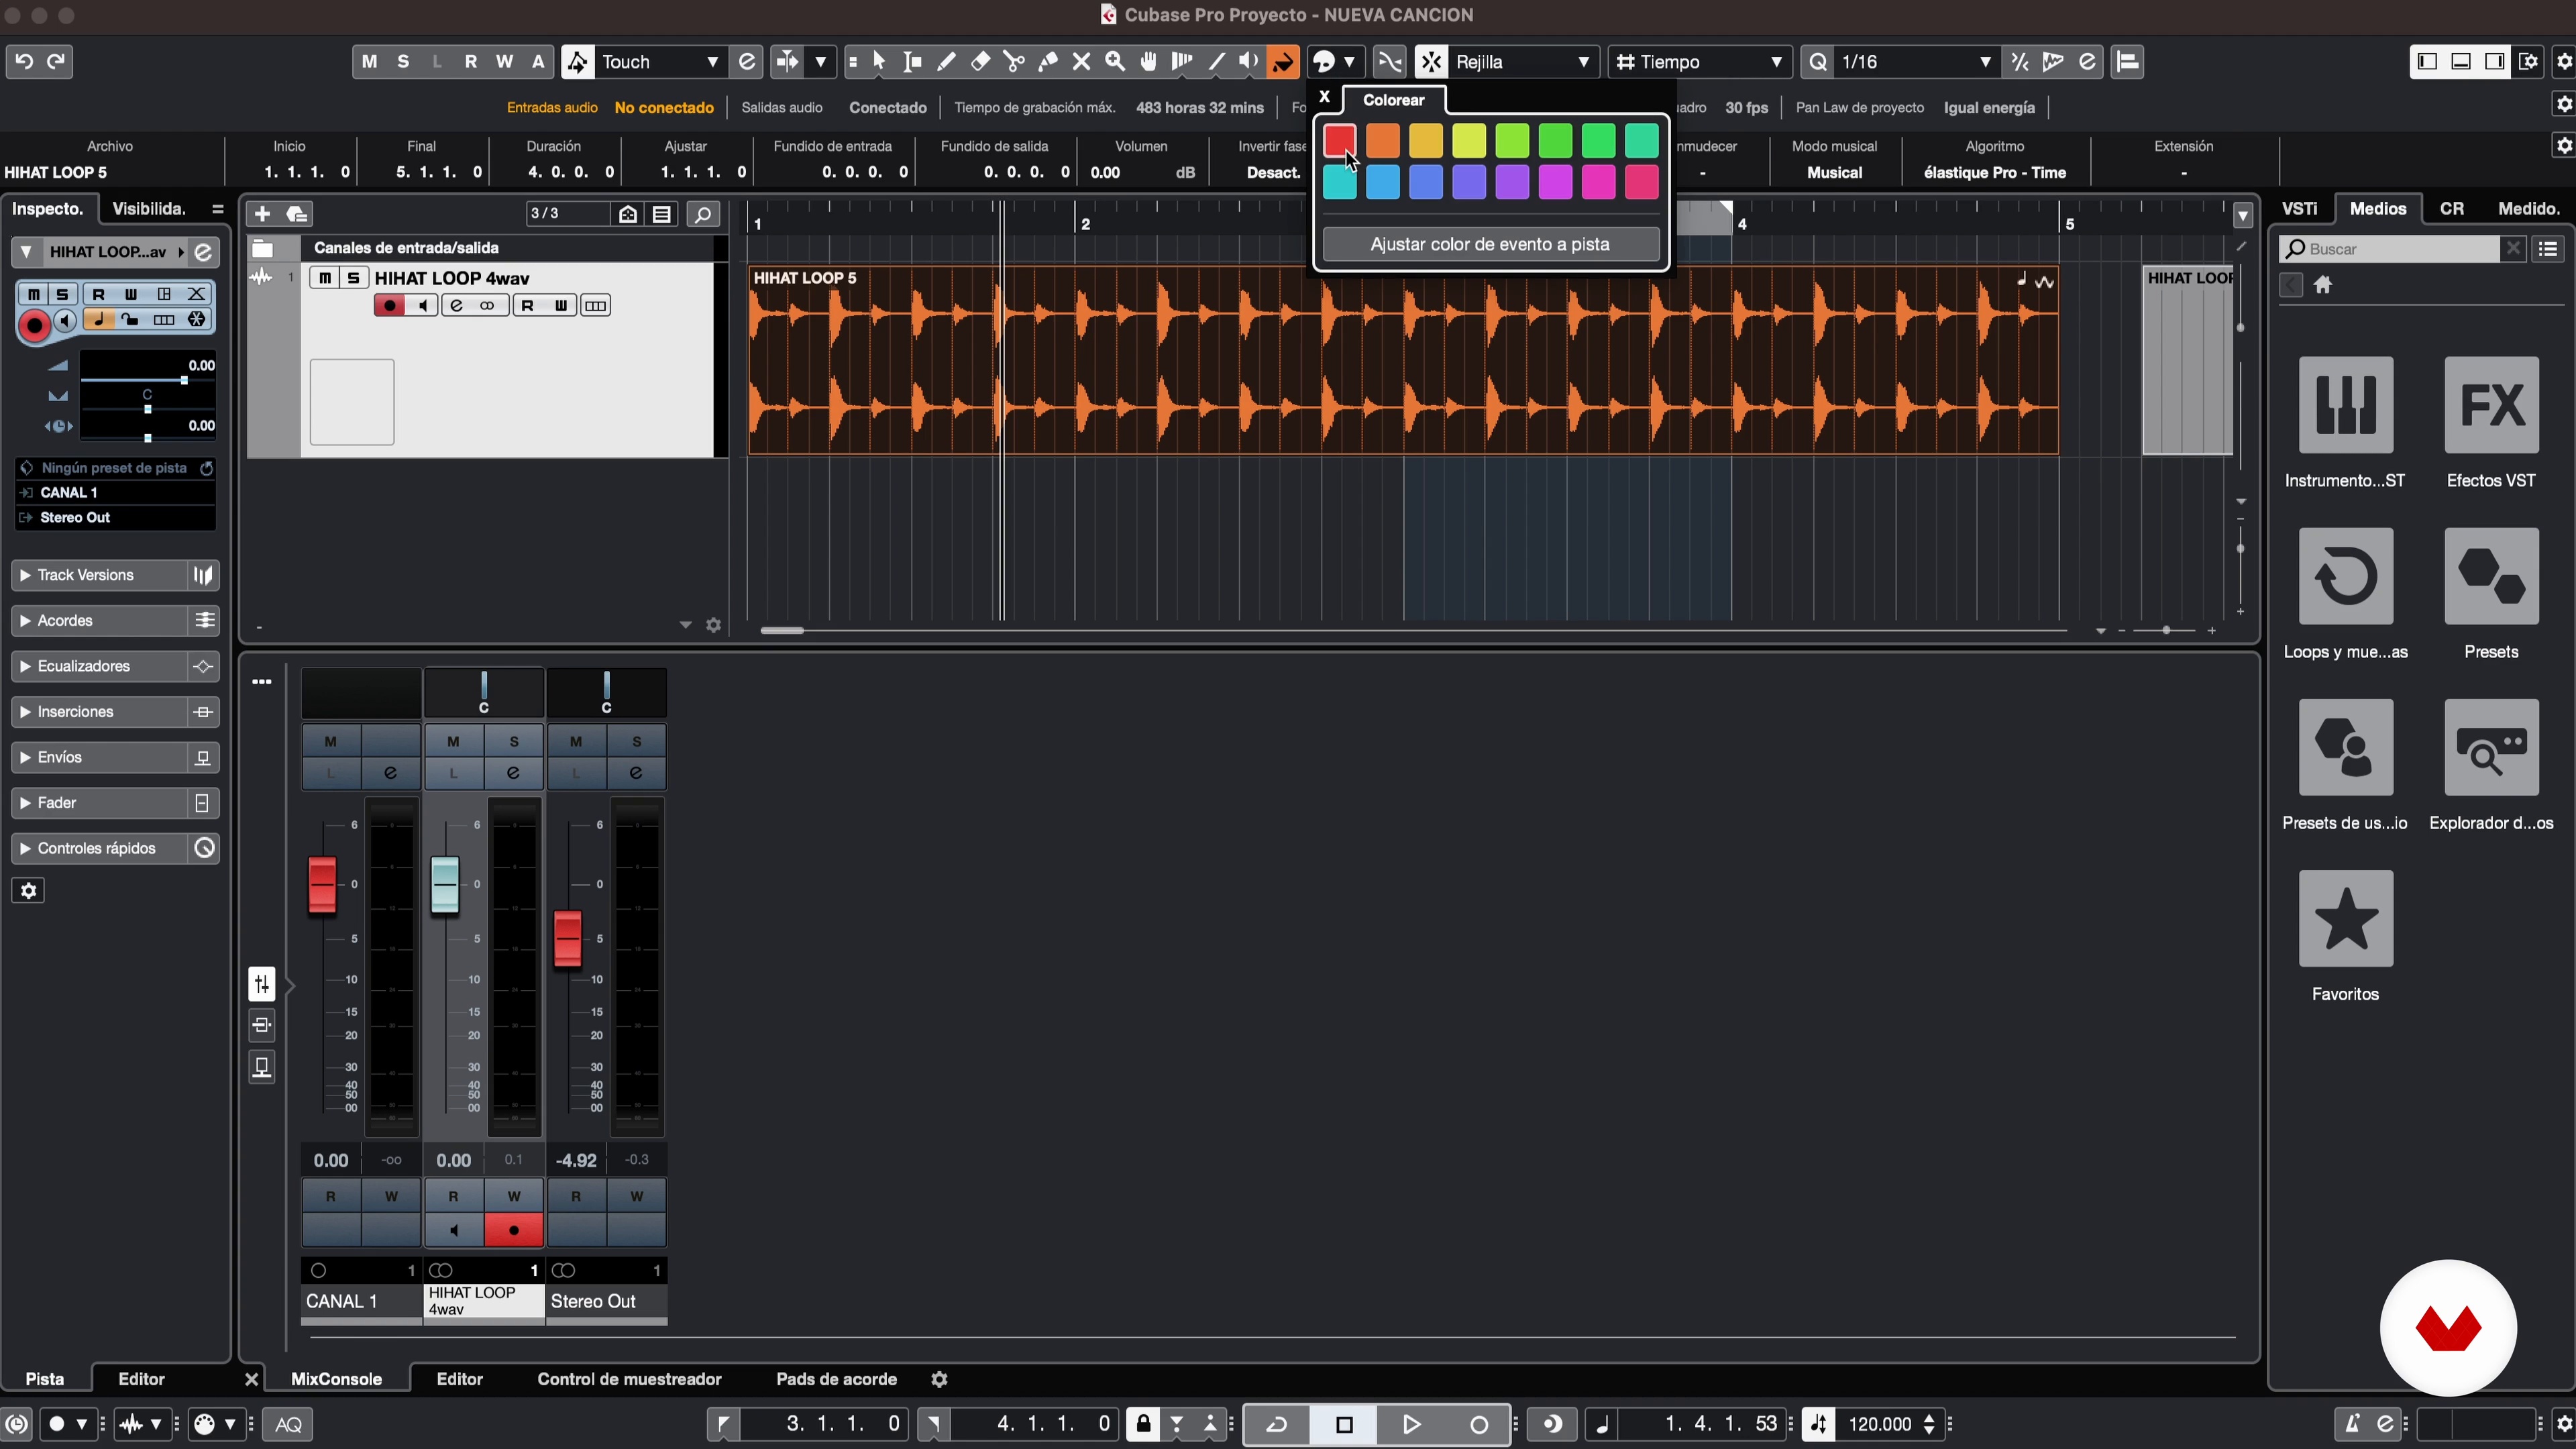Pick the red color swatch

[1339, 140]
